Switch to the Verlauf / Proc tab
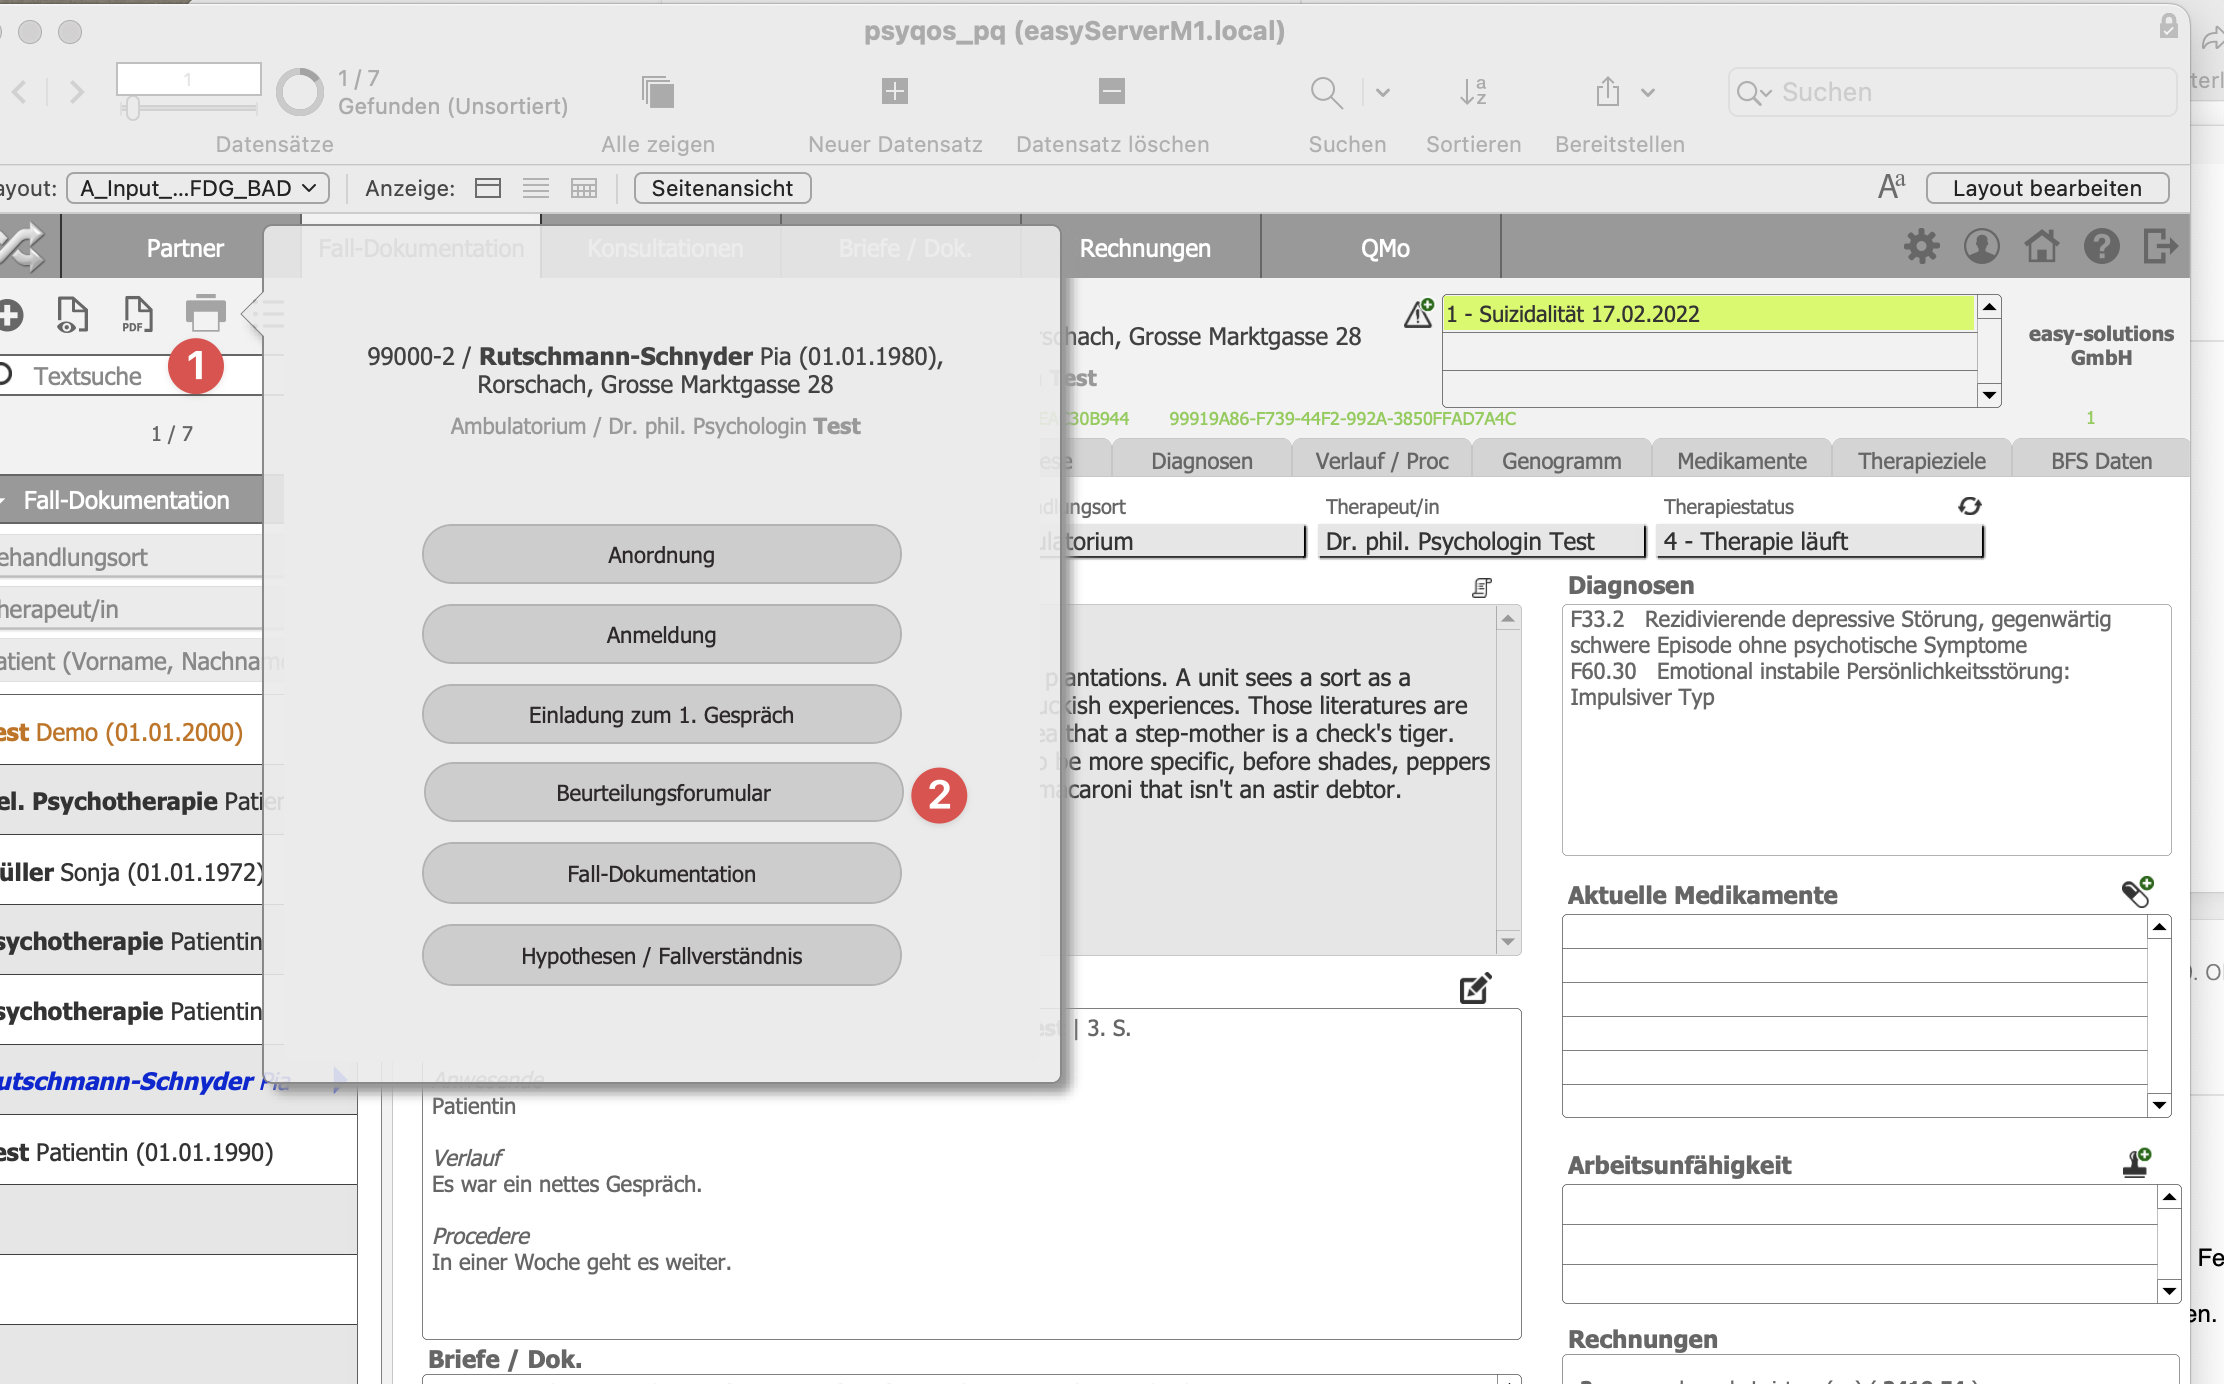 click(x=1381, y=461)
